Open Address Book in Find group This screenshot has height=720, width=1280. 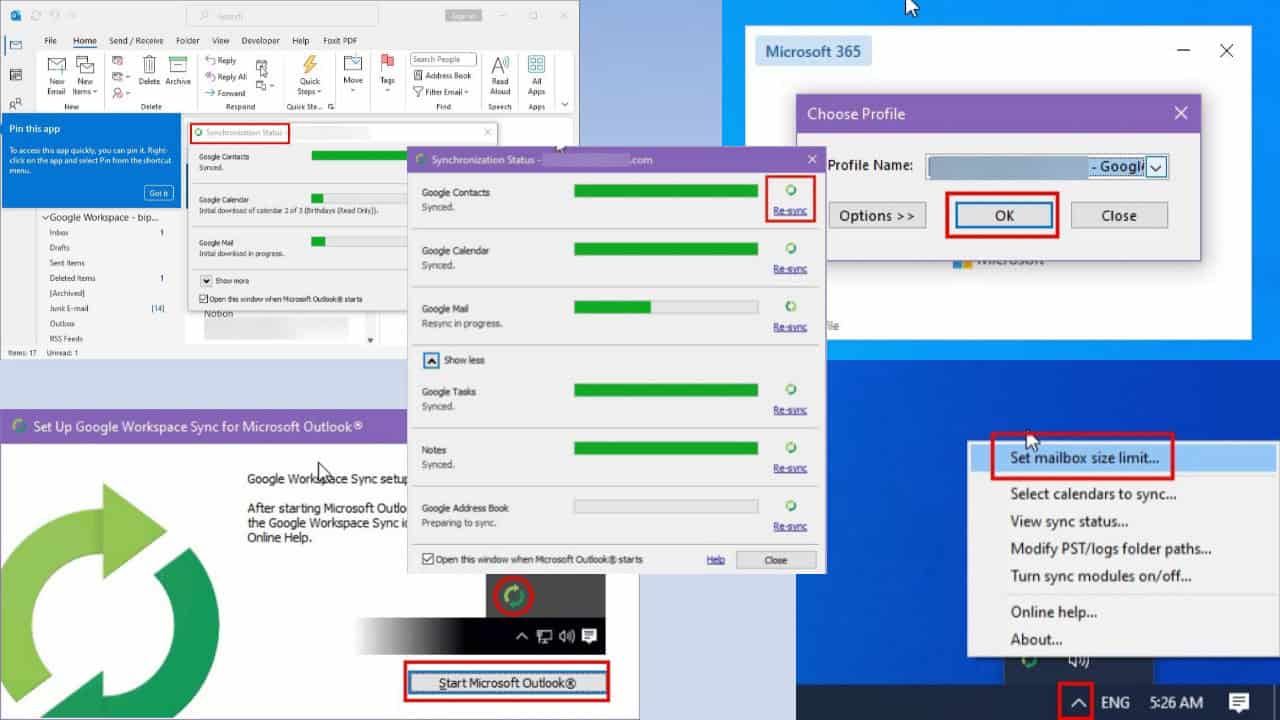pos(442,75)
